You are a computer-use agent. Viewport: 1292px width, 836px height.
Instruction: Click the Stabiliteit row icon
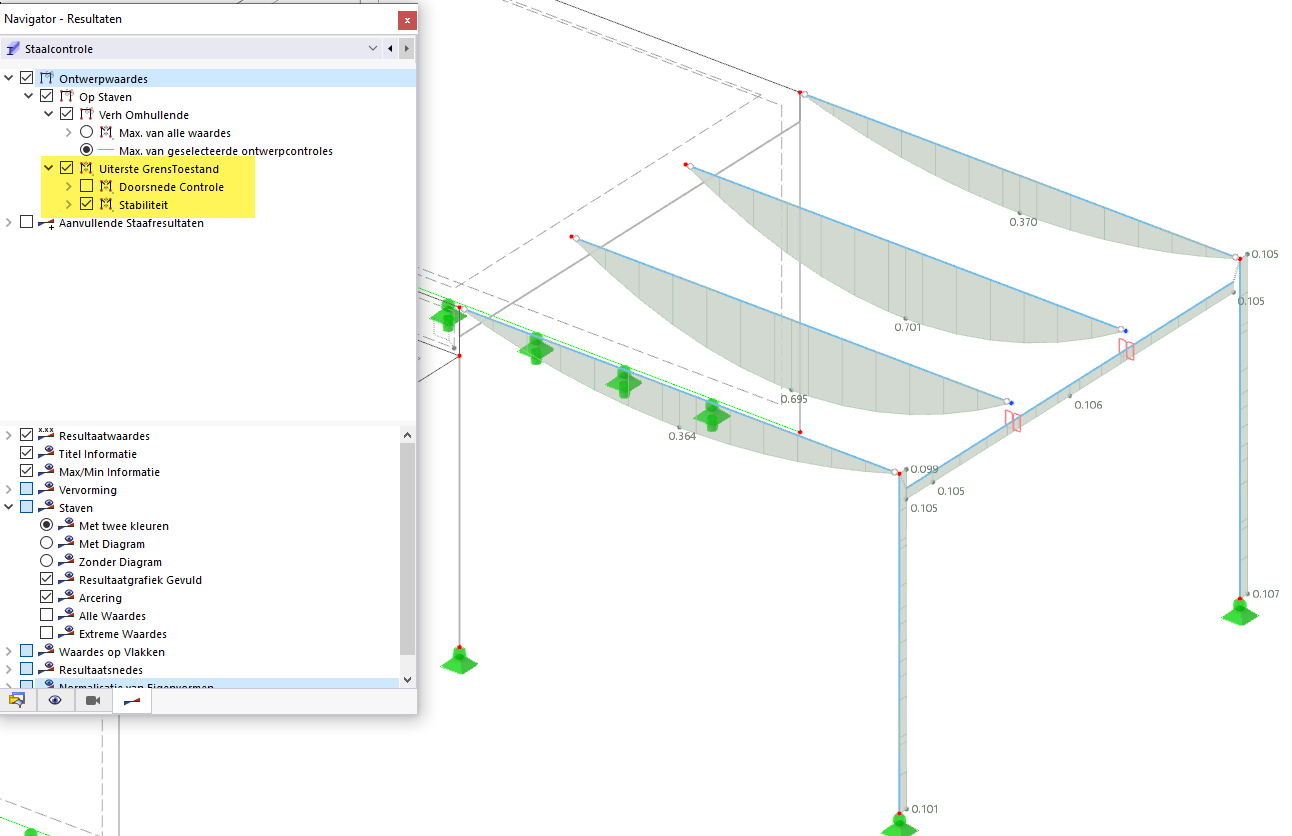pos(106,205)
